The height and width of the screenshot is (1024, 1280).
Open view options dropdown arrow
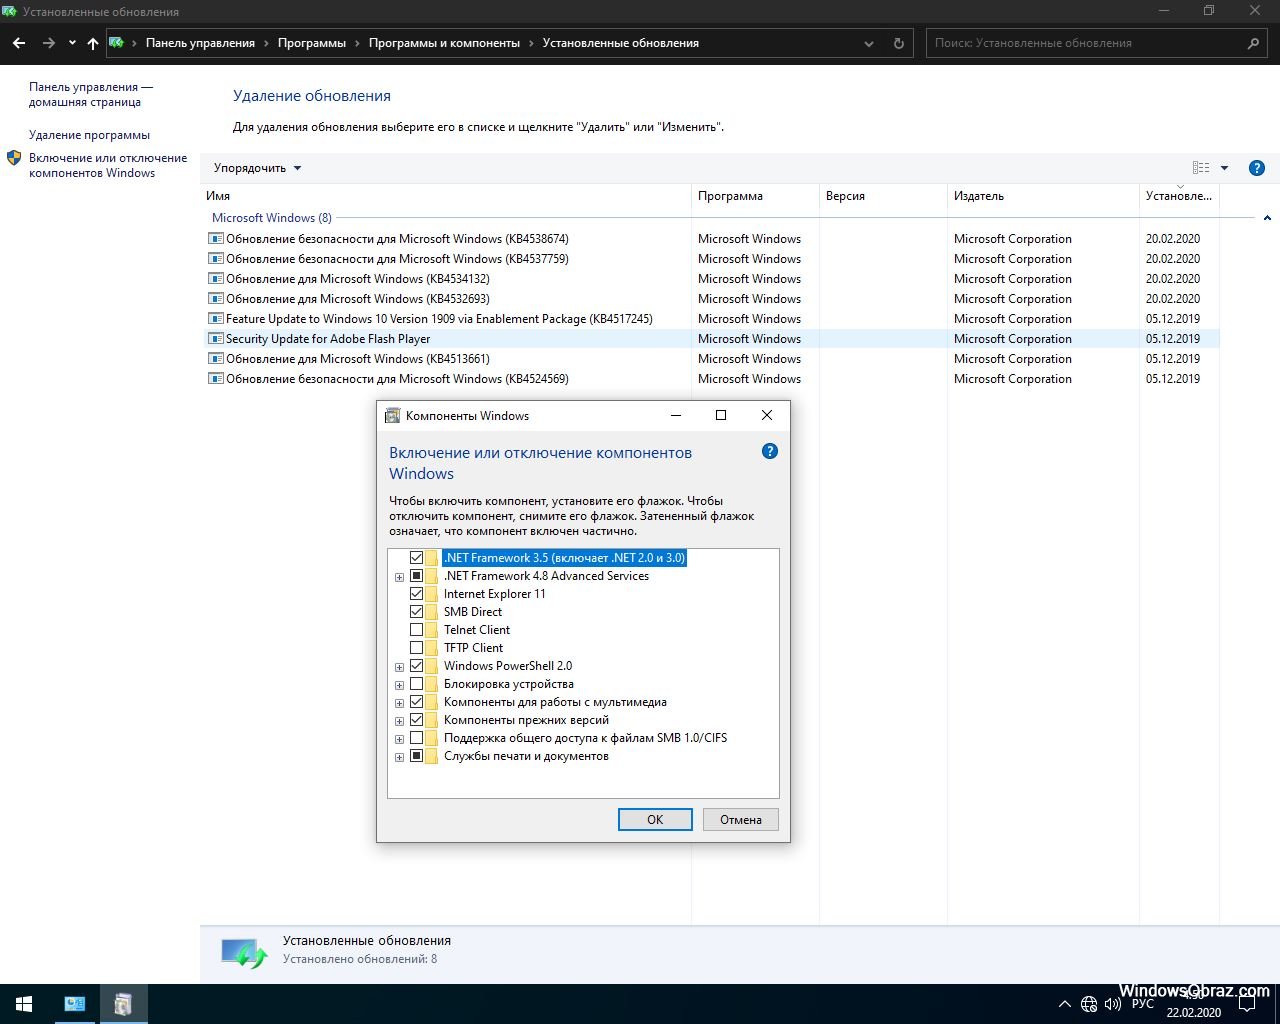click(1224, 168)
